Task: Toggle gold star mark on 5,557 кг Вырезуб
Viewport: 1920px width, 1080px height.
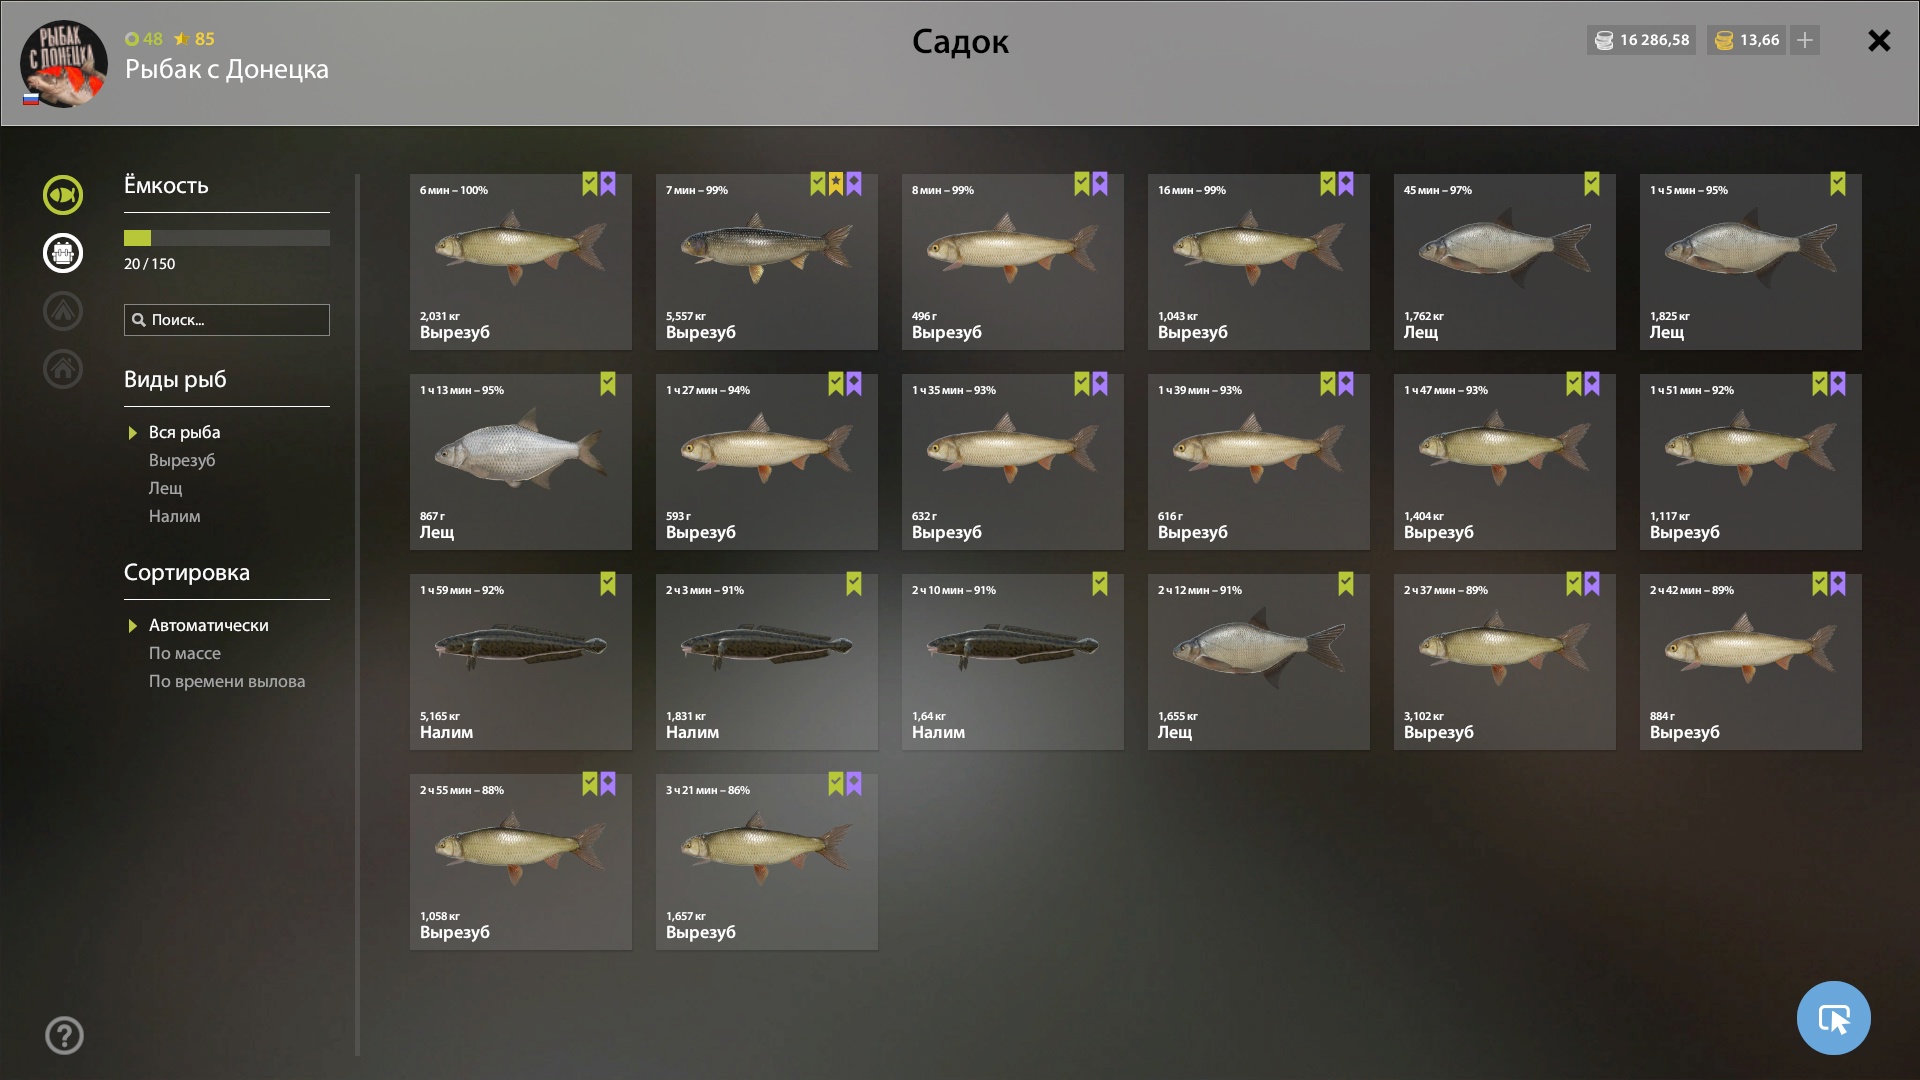Action: [x=836, y=184]
